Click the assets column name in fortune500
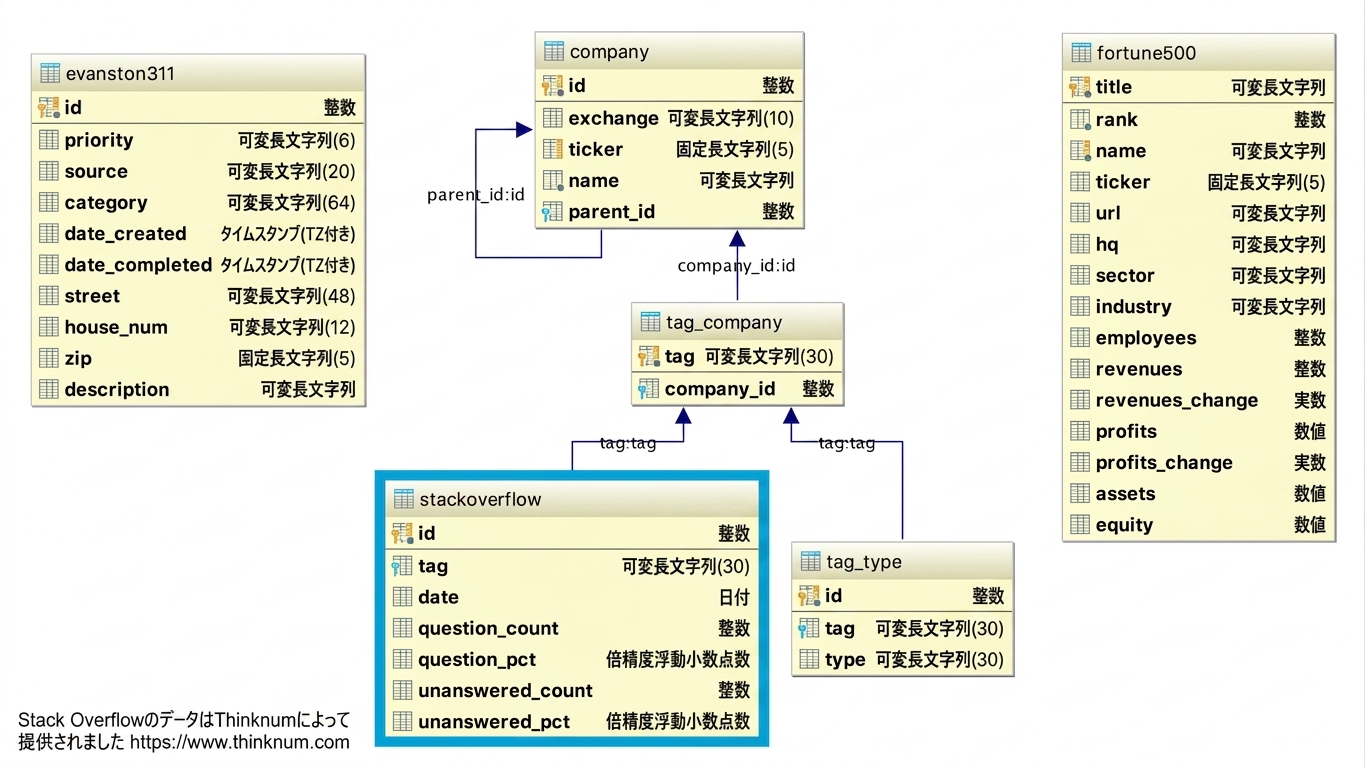Image resolution: width=1365 pixels, height=768 pixels. pyautogui.click(x=1125, y=494)
